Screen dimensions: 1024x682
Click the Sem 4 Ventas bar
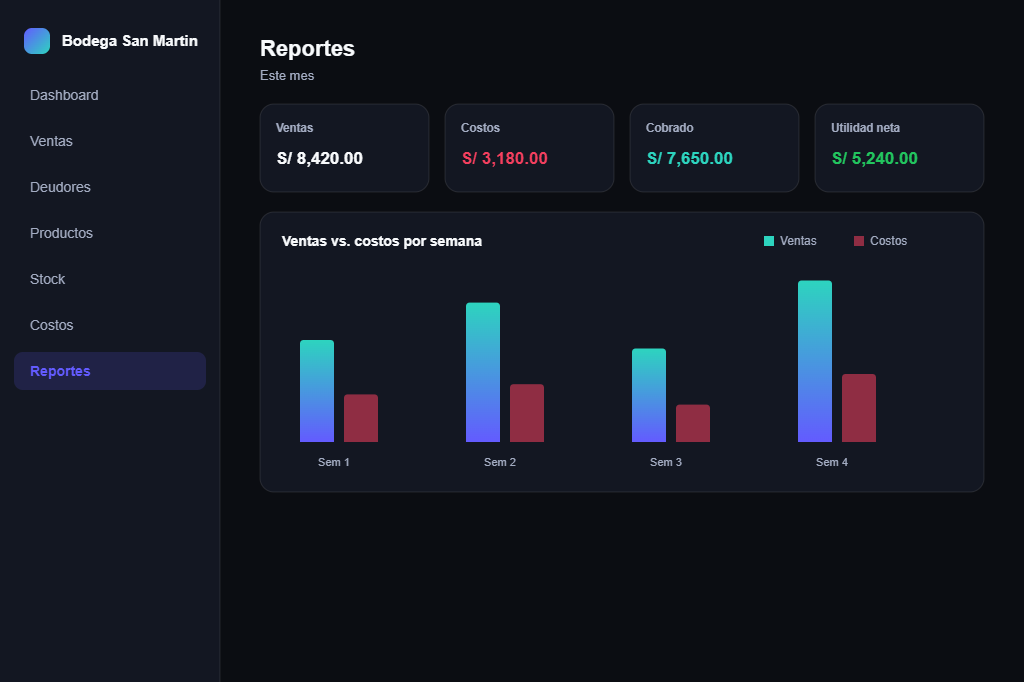[815, 361]
